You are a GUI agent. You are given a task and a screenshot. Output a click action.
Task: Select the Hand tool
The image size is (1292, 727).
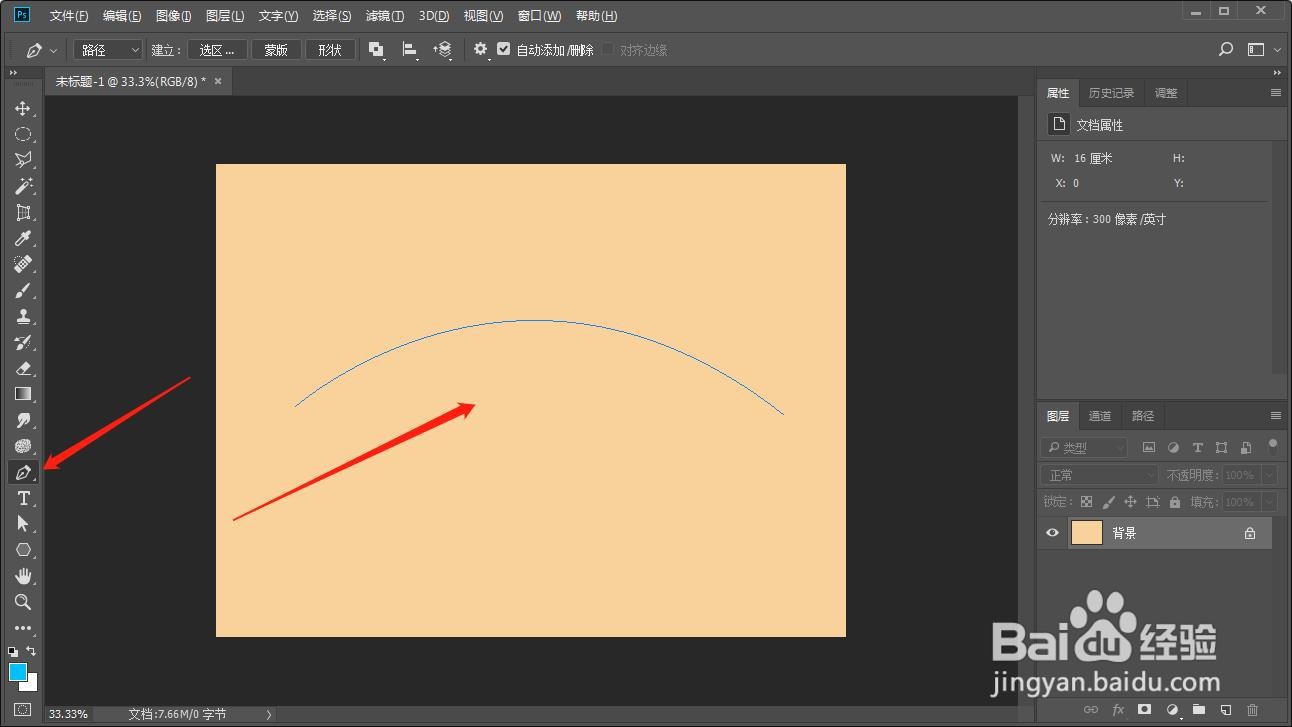pos(23,576)
